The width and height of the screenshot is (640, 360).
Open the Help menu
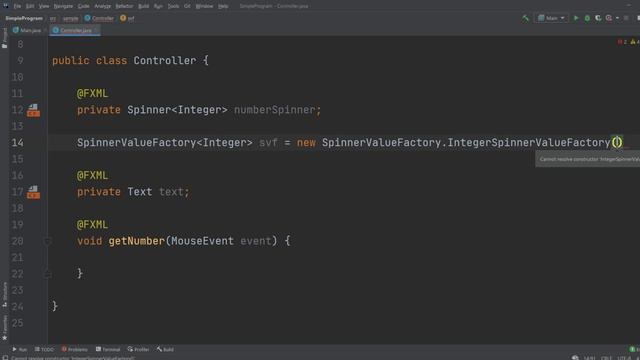point(223,6)
